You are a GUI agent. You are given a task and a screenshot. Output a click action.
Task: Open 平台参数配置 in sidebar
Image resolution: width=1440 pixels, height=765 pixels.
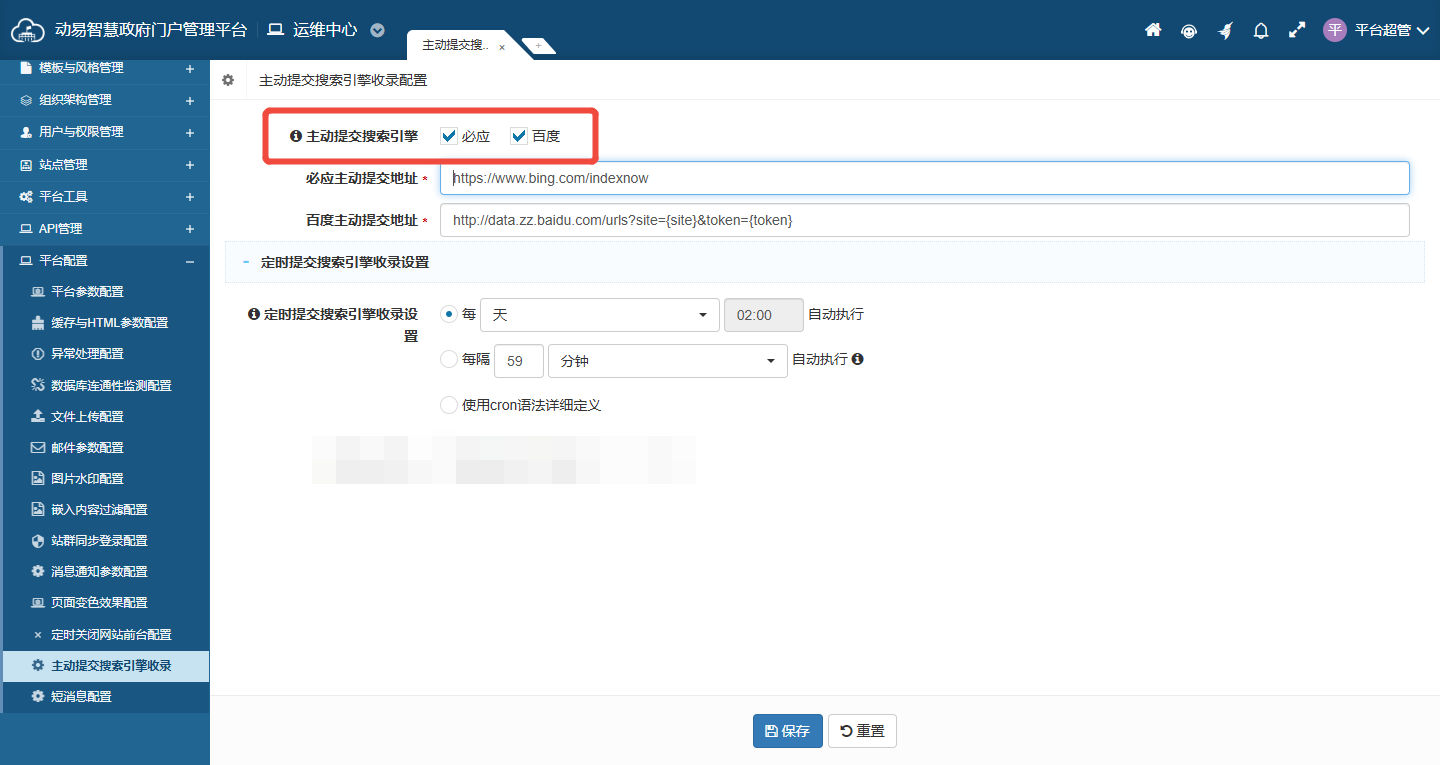pos(87,292)
